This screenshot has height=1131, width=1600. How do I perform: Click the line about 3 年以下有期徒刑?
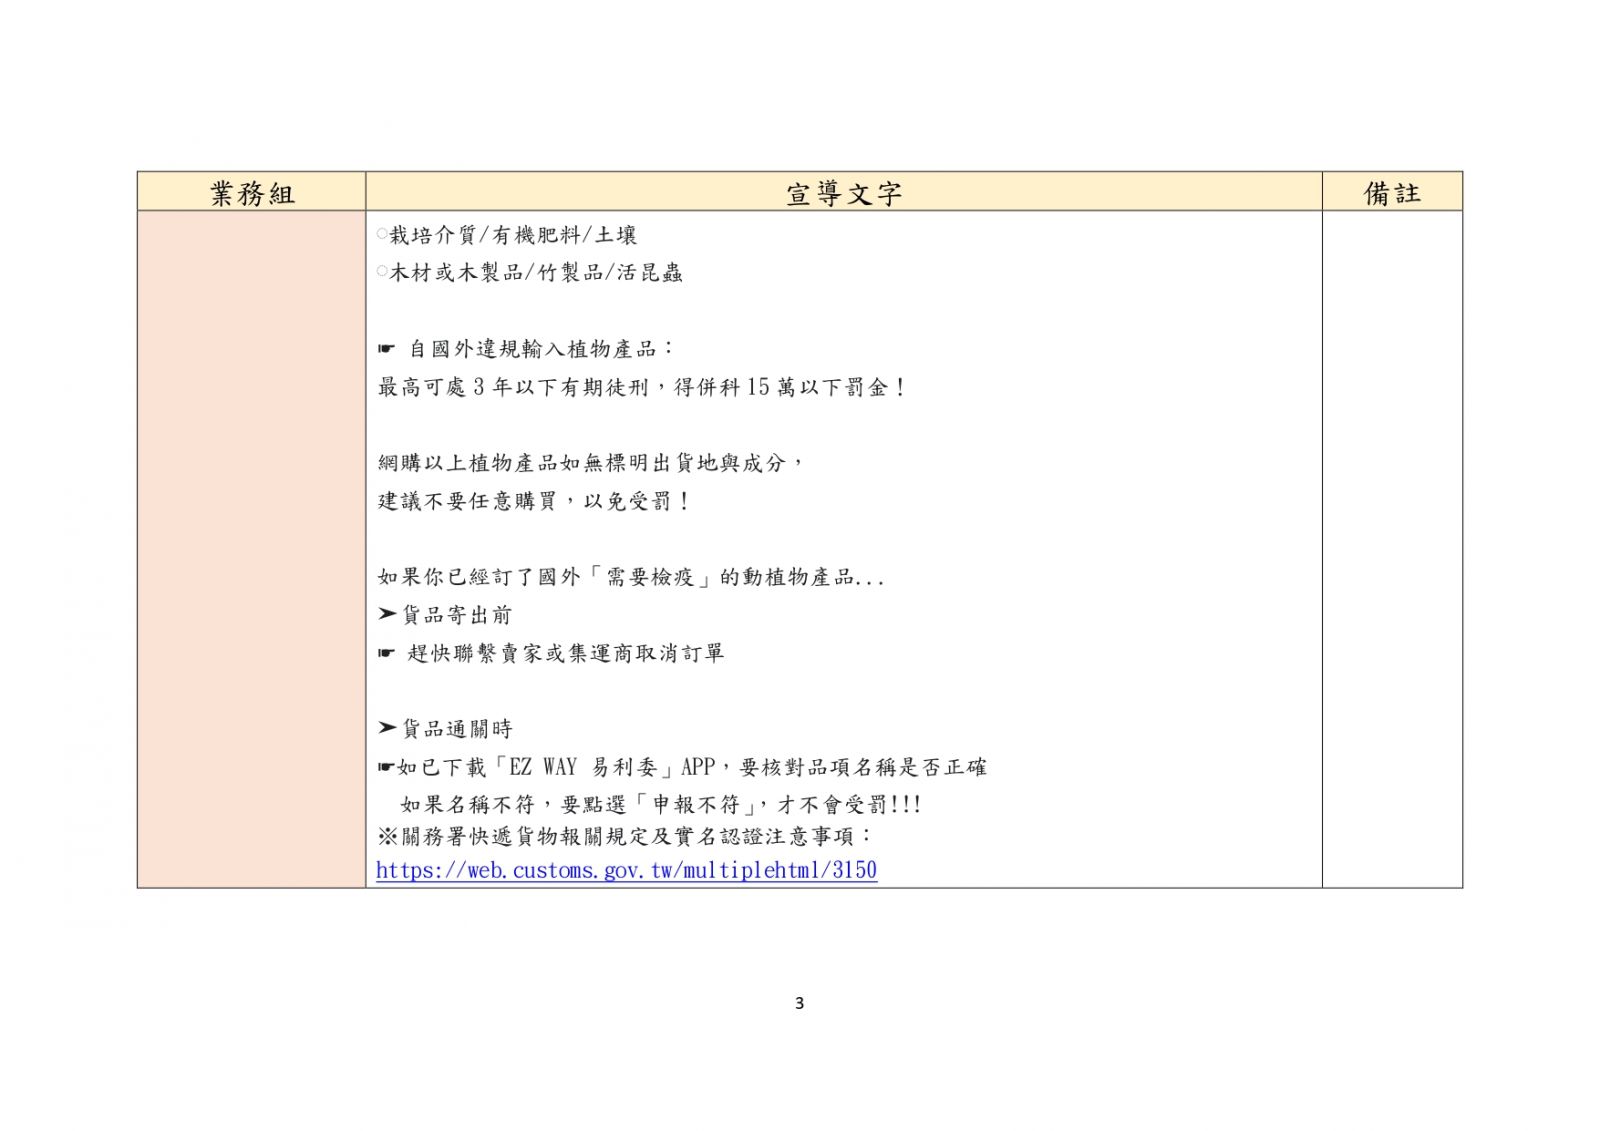coord(641,388)
